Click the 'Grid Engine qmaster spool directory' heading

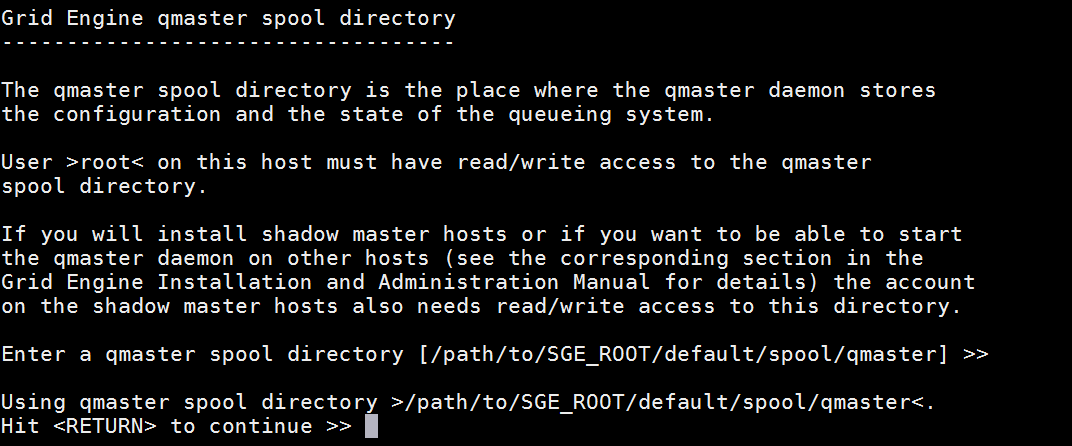[x=228, y=18]
